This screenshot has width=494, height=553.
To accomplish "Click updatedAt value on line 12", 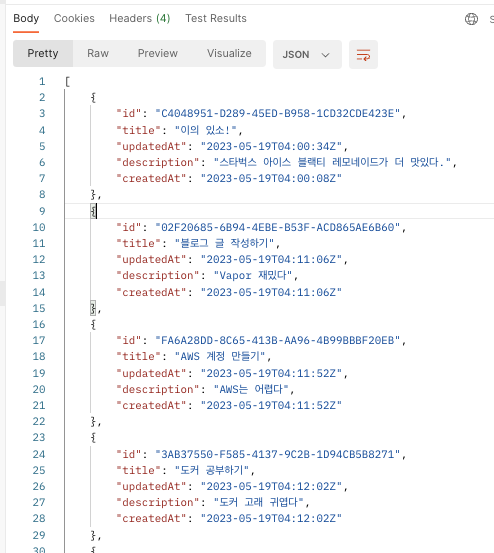I will pyautogui.click(x=271, y=260).
